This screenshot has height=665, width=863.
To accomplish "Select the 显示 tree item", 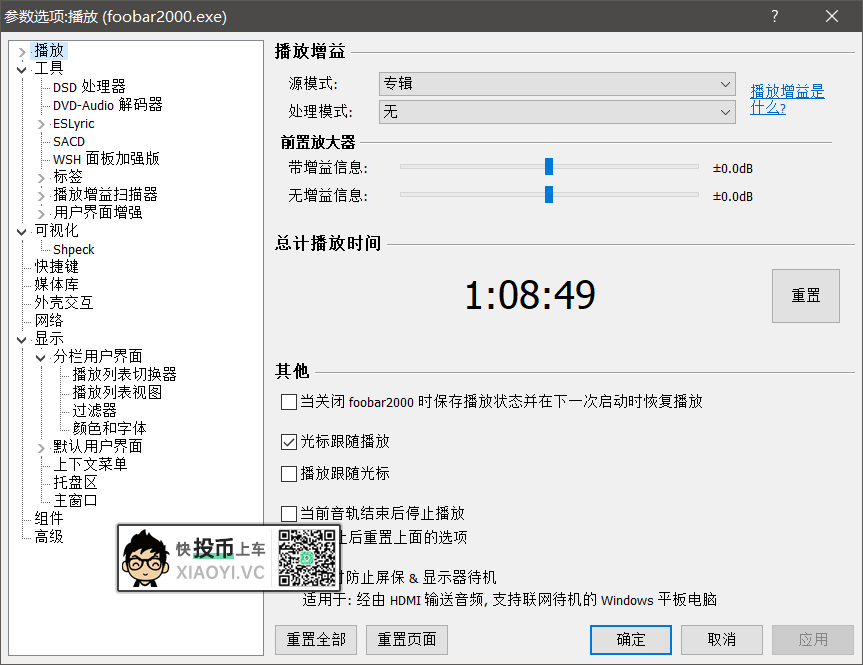I will [x=49, y=339].
